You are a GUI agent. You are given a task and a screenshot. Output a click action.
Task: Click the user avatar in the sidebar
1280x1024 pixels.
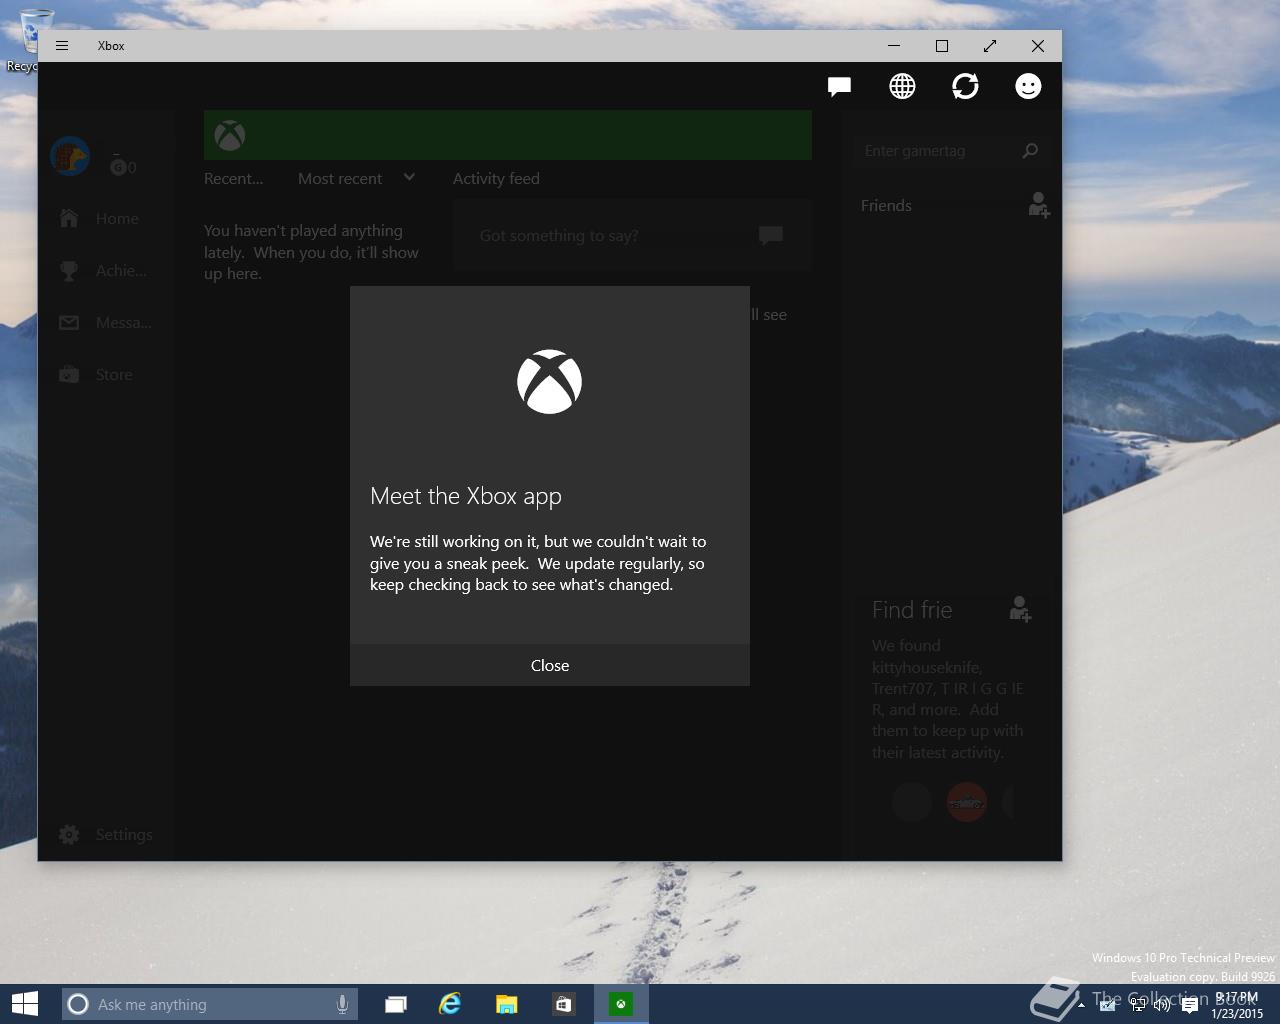click(x=70, y=156)
